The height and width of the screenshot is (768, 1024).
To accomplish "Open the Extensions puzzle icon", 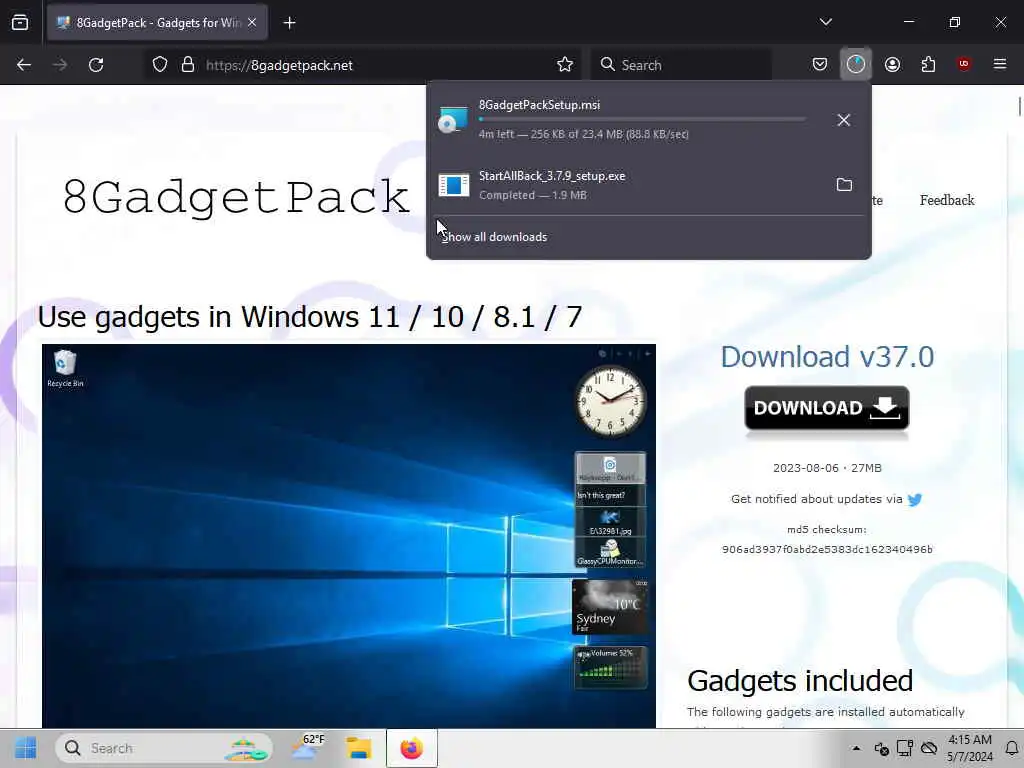I will [x=928, y=64].
